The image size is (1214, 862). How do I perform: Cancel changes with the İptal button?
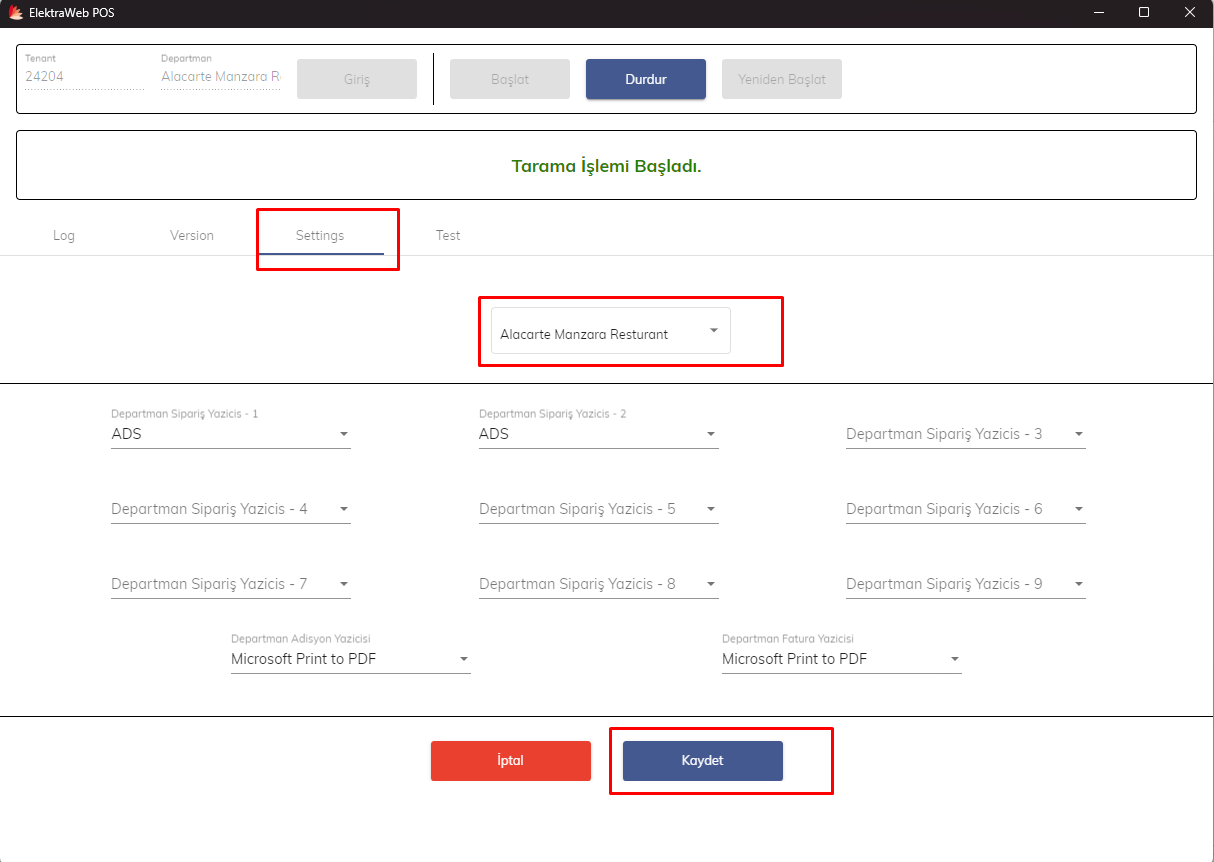510,761
